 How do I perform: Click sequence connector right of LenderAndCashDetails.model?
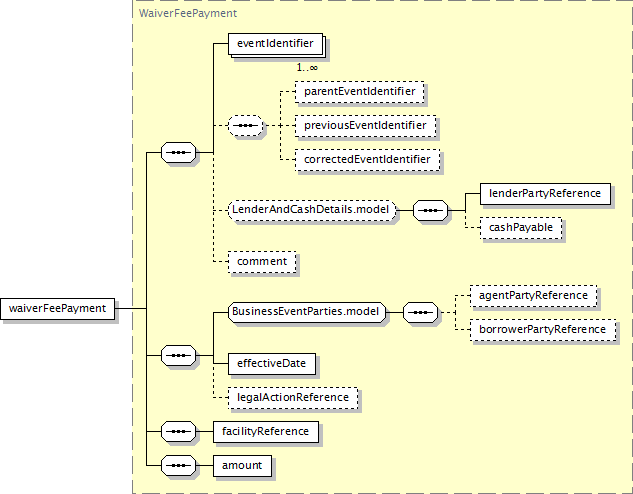[x=431, y=210]
